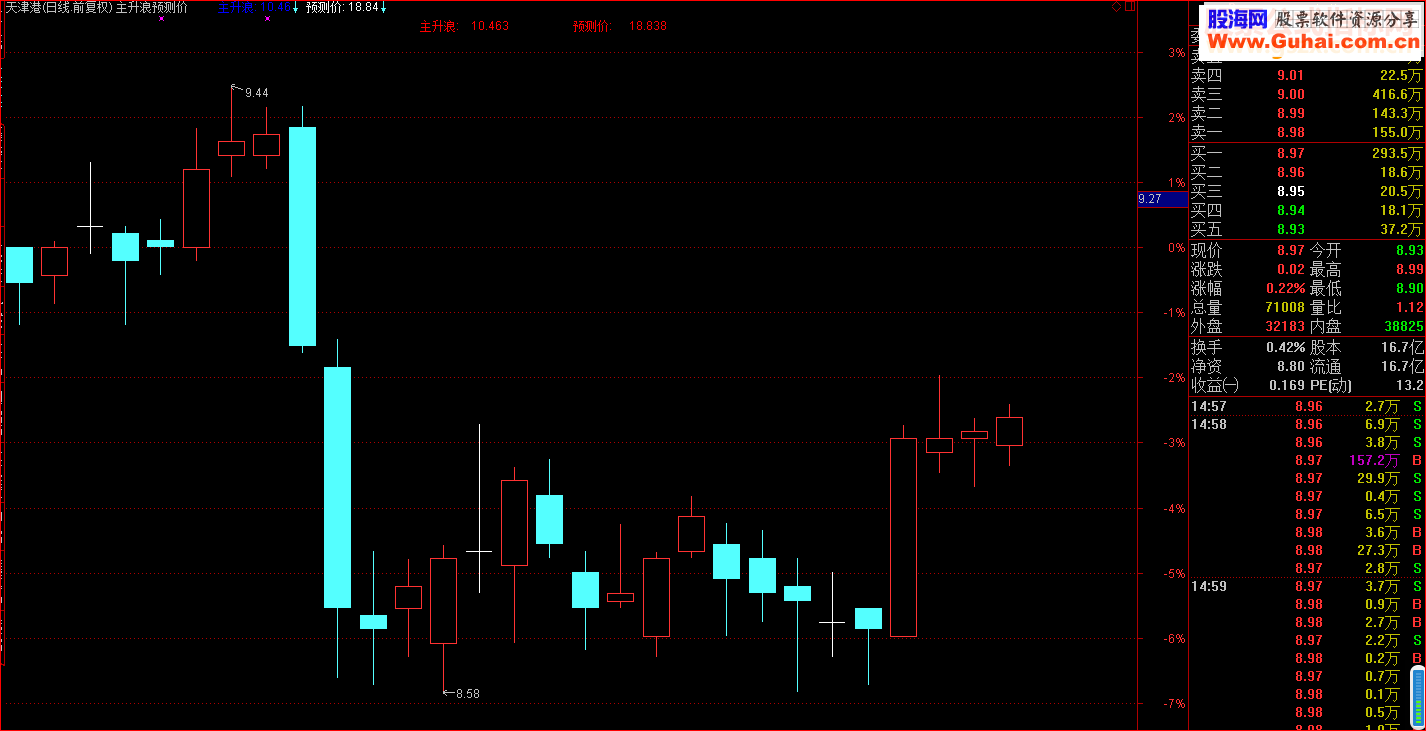Click the 29.9万 sell trade row
Viewport: 1426px width, 731px height.
pyautogui.click(x=1306, y=478)
